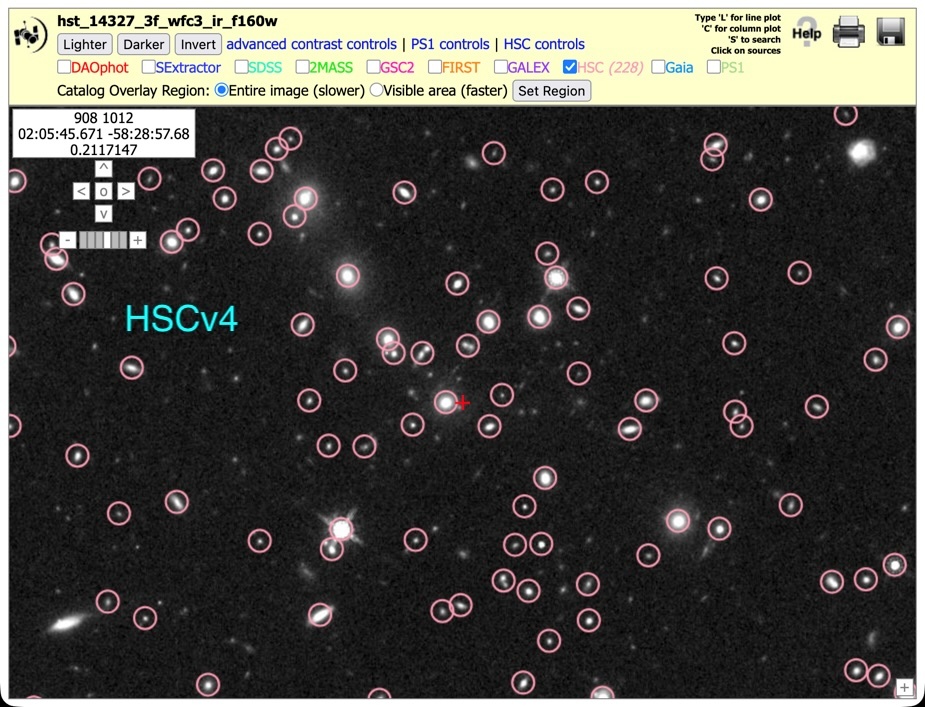Enable the 2MASS catalog overlay

coord(303,67)
